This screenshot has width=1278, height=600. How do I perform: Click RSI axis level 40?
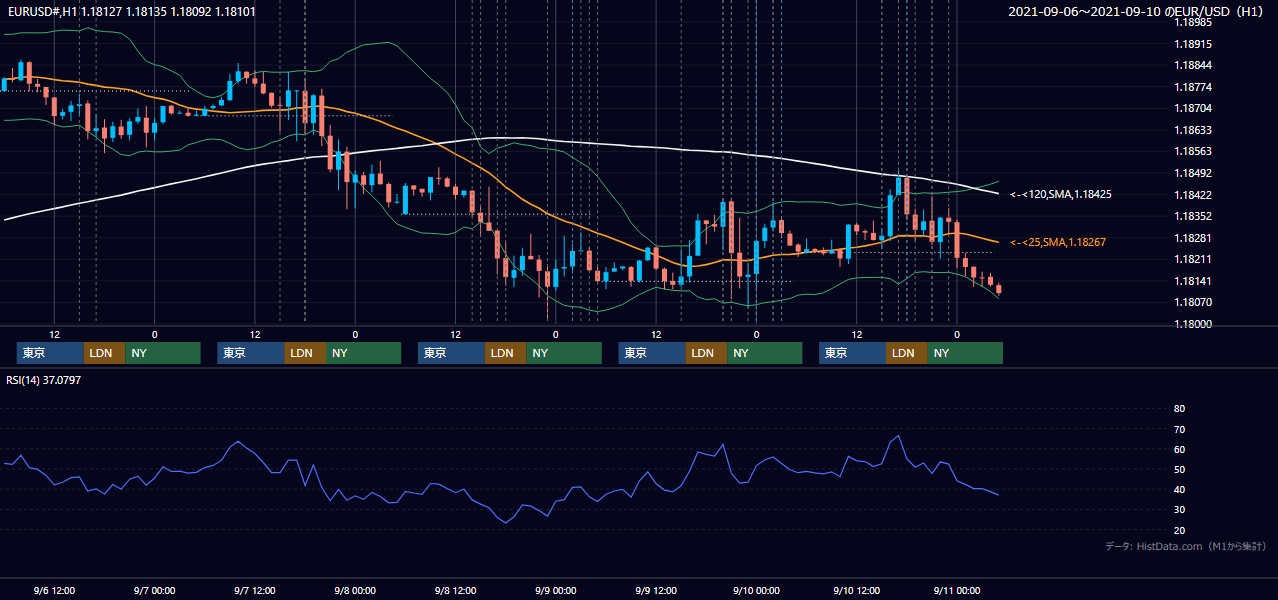1179,489
